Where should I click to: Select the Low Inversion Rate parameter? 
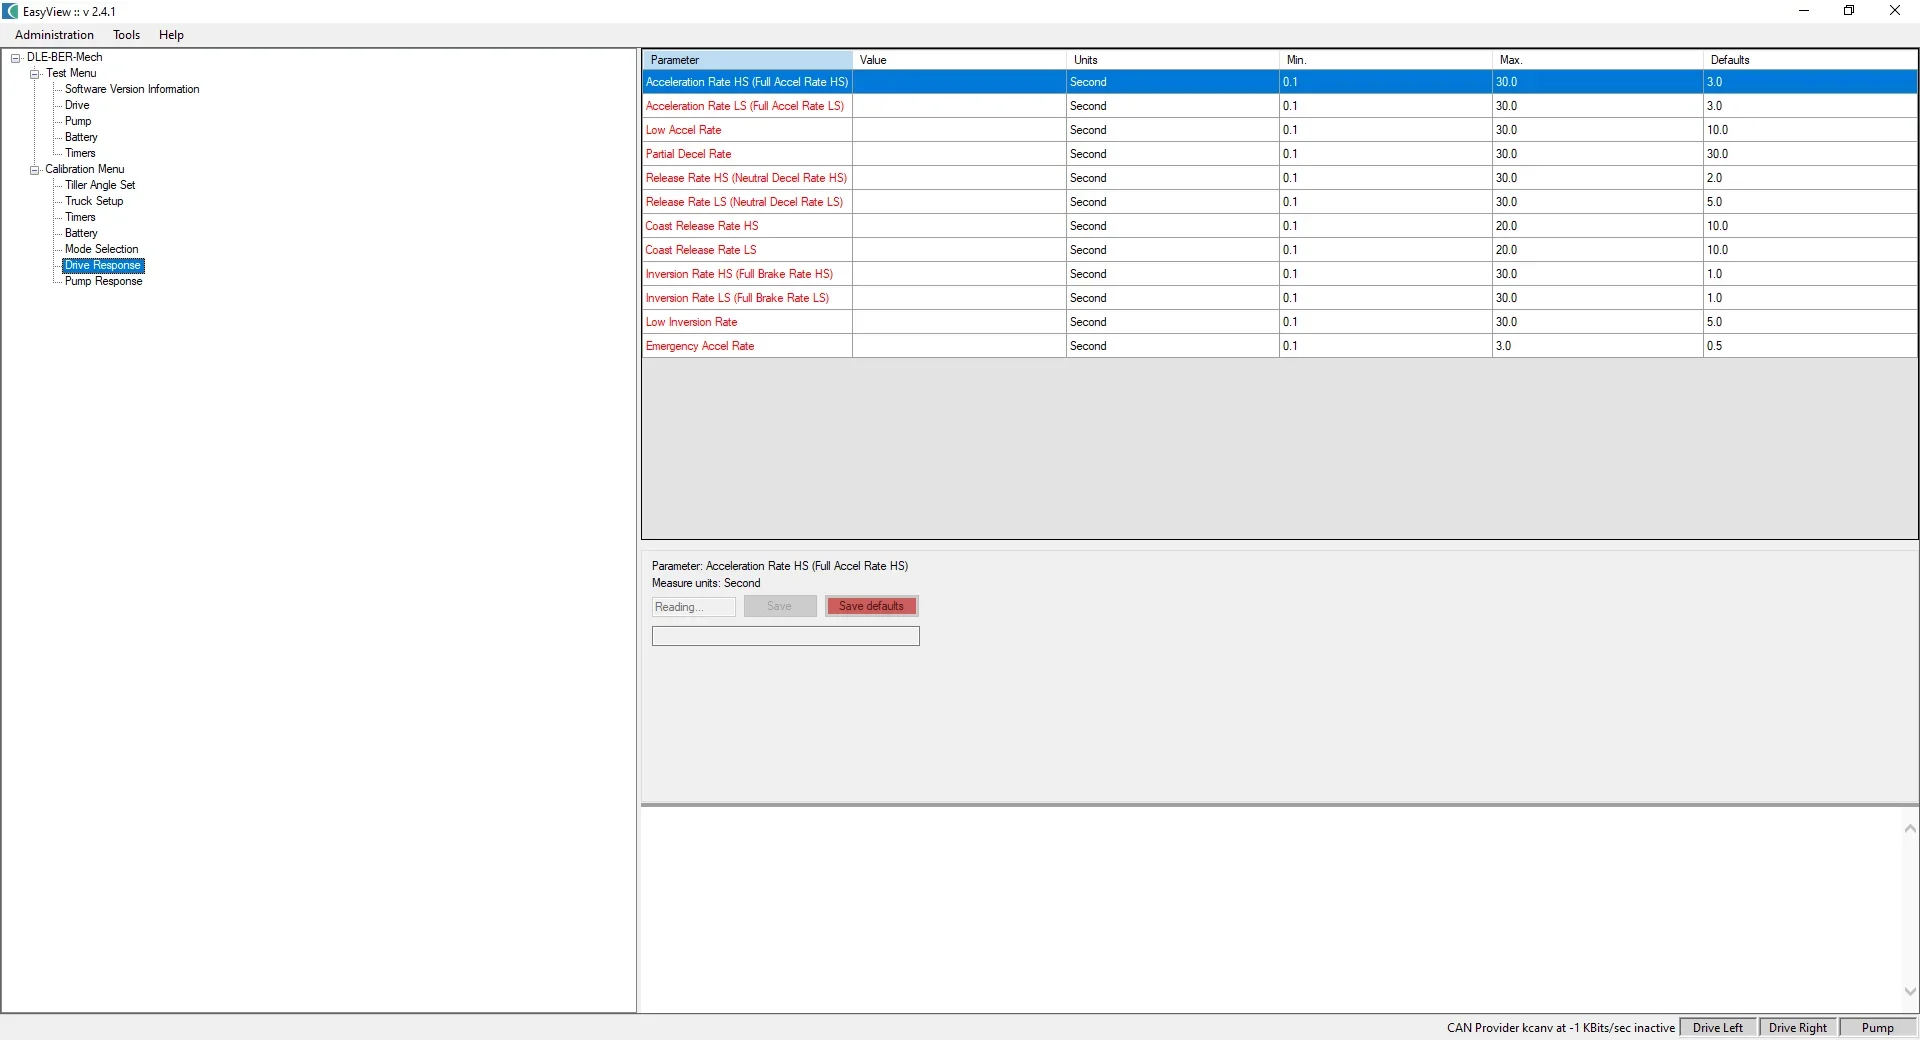pyautogui.click(x=1280, y=322)
